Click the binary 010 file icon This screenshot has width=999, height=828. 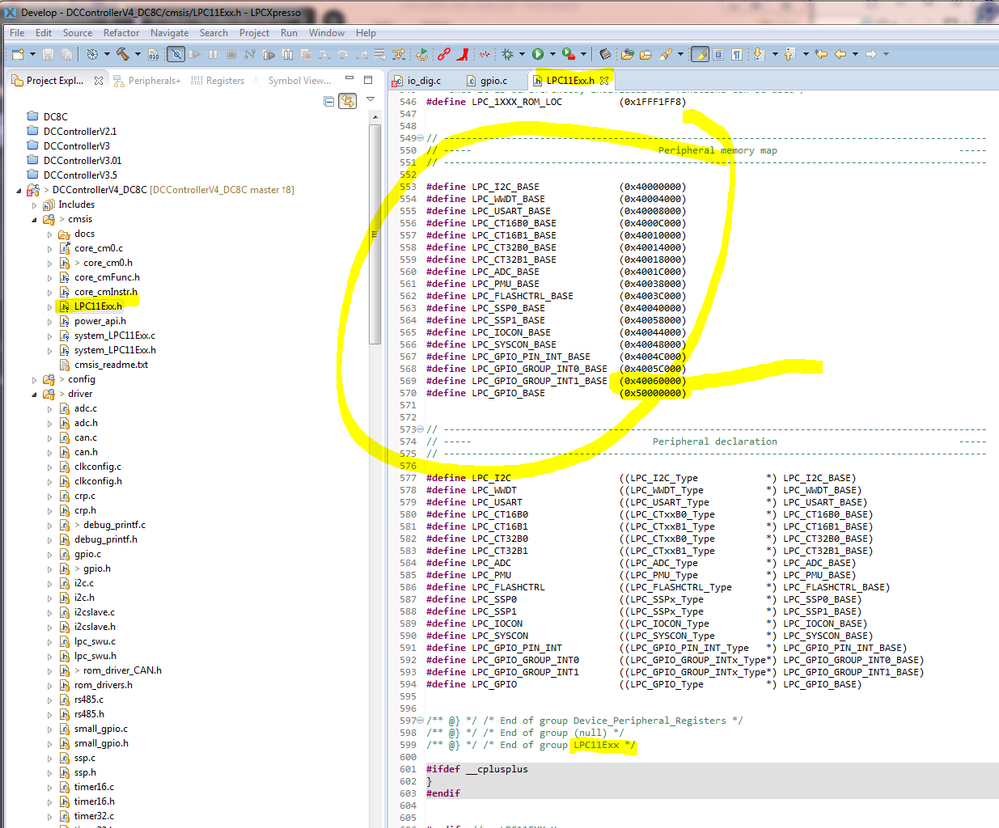point(154,54)
